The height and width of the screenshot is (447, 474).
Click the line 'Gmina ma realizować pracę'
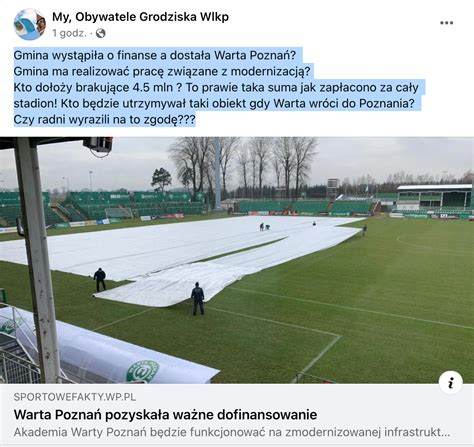pyautogui.click(x=162, y=71)
